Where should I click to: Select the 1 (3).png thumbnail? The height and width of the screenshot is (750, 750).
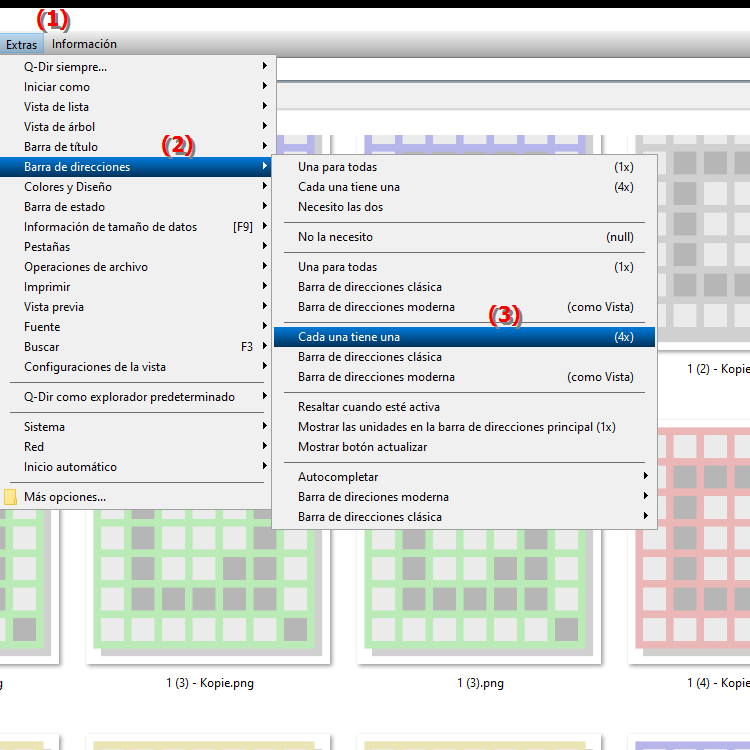pyautogui.click(x=479, y=596)
